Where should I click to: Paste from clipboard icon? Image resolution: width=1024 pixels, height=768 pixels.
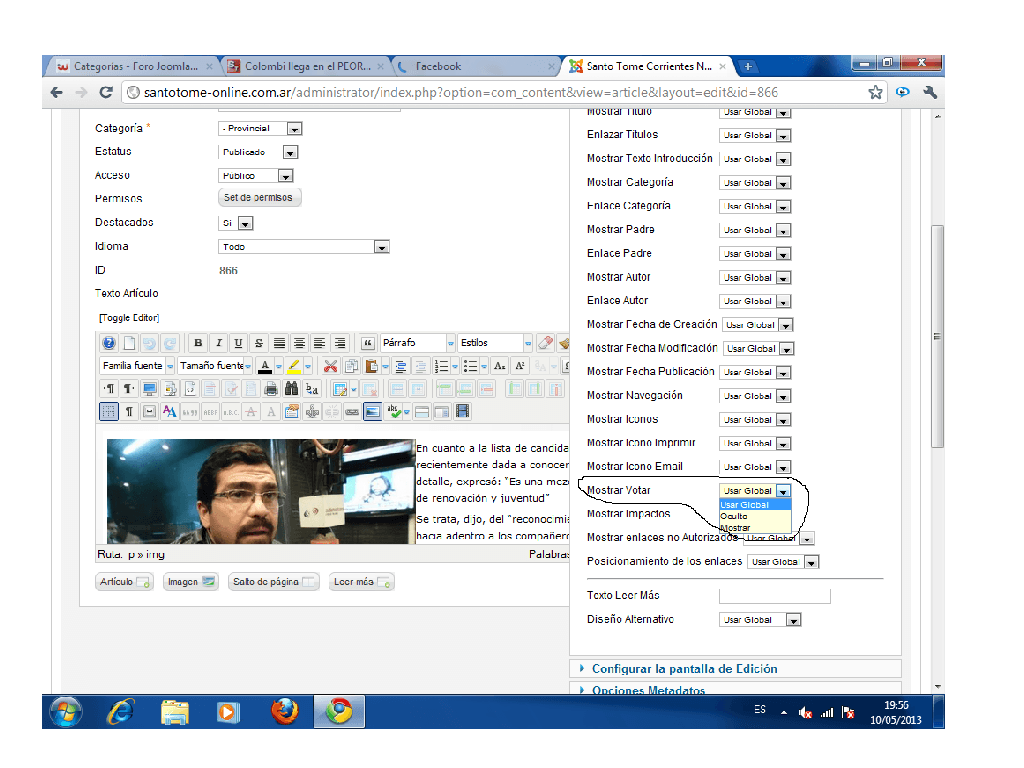point(371,366)
